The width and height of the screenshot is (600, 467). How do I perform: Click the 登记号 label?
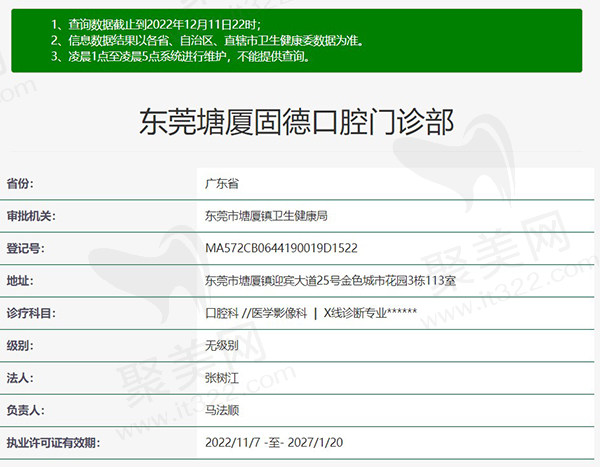click(x=25, y=248)
